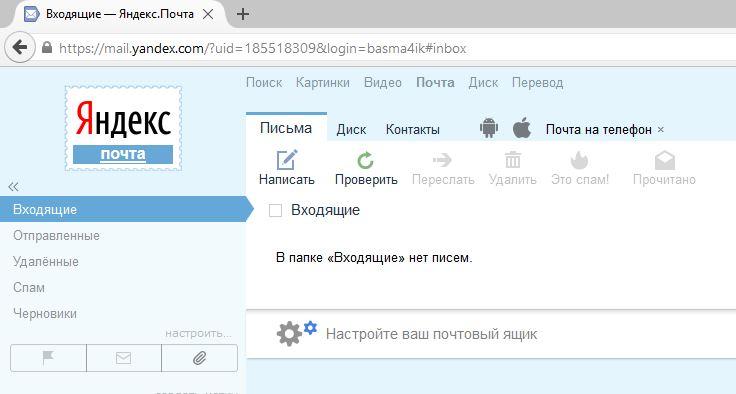Select the Входящие — Яндекс.Почта browser tab

pyautogui.click(x=120, y=14)
